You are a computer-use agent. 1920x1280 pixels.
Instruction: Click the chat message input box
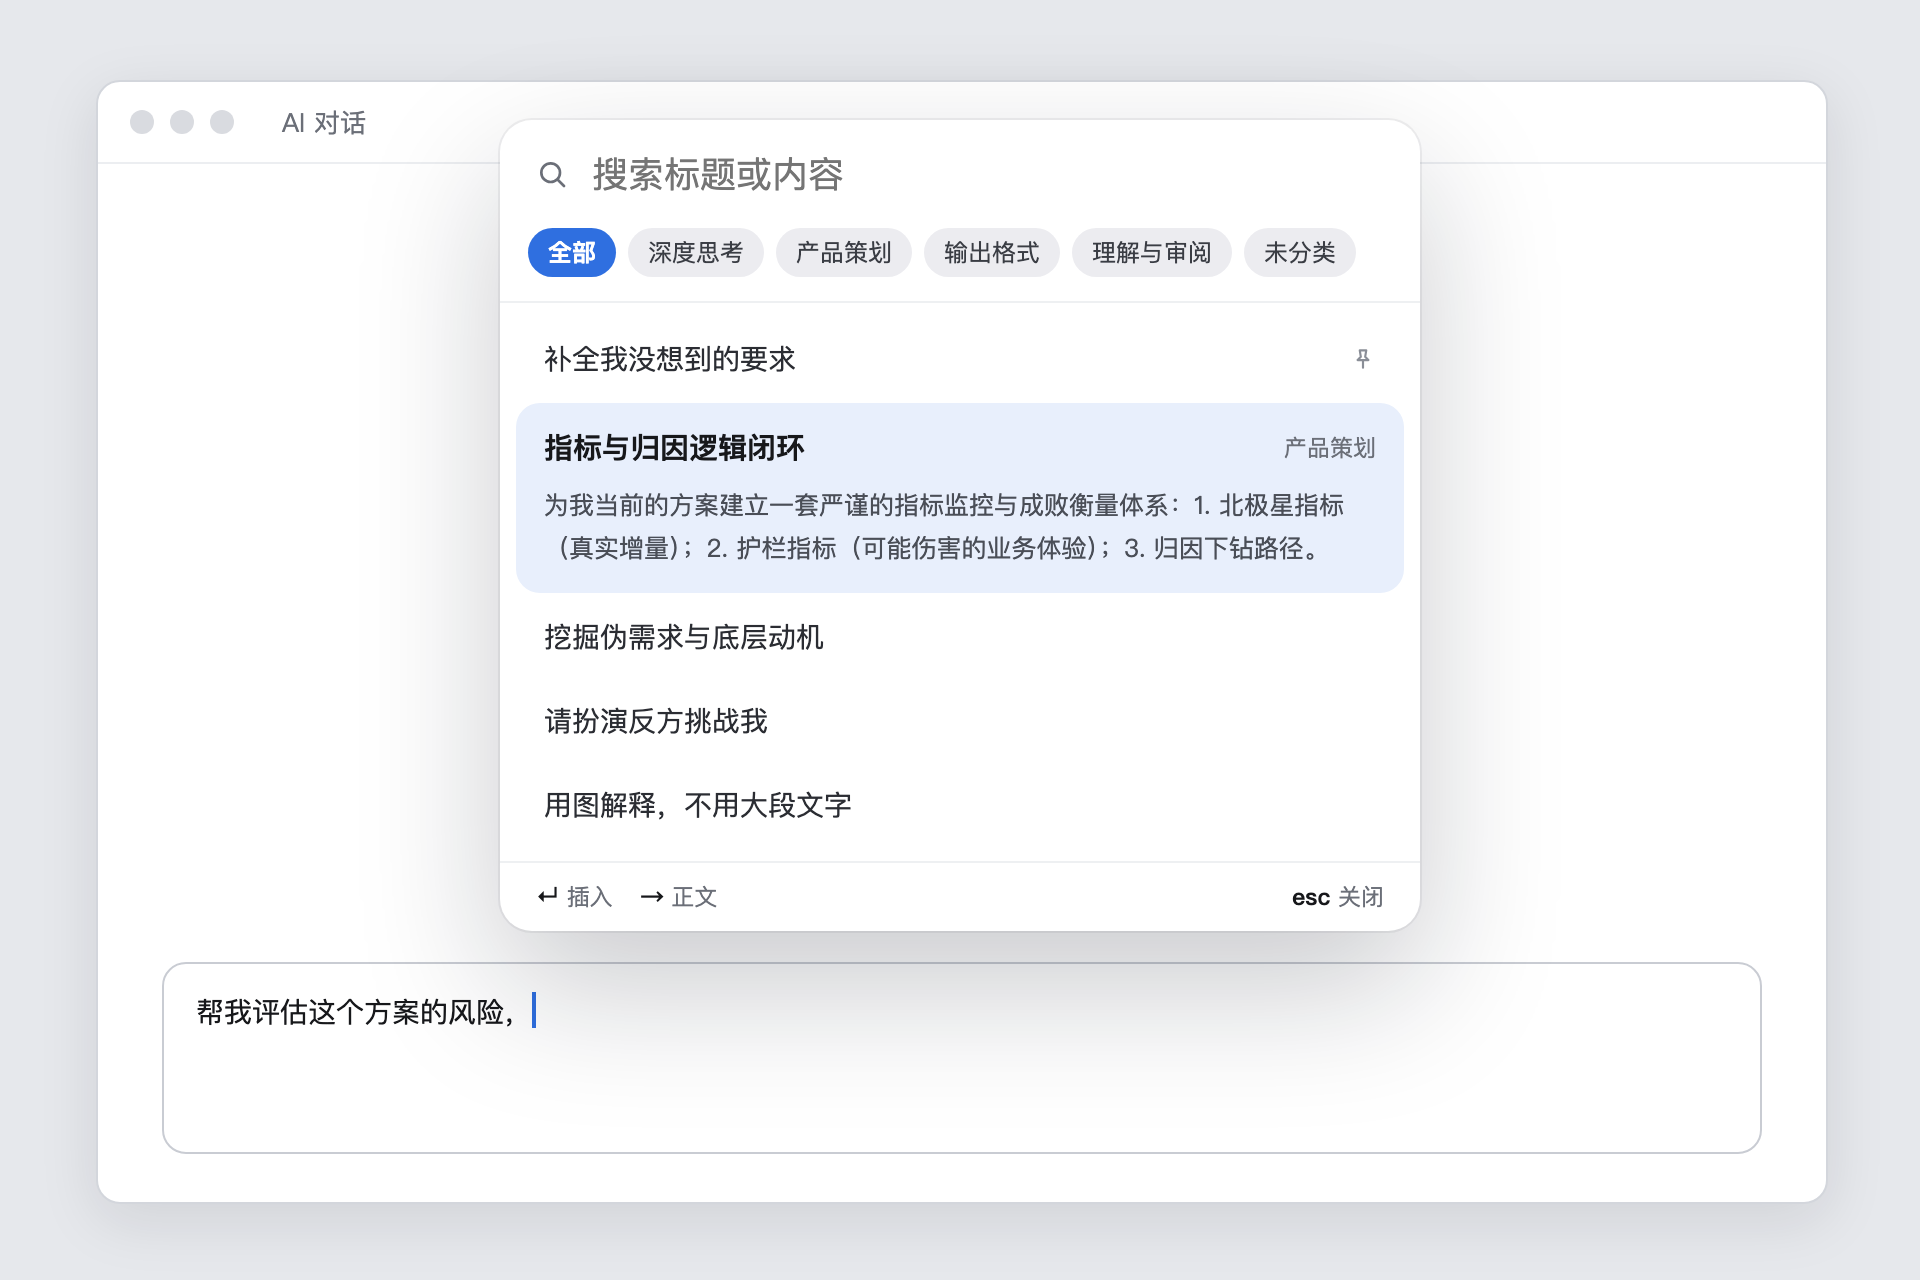tap(961, 1058)
